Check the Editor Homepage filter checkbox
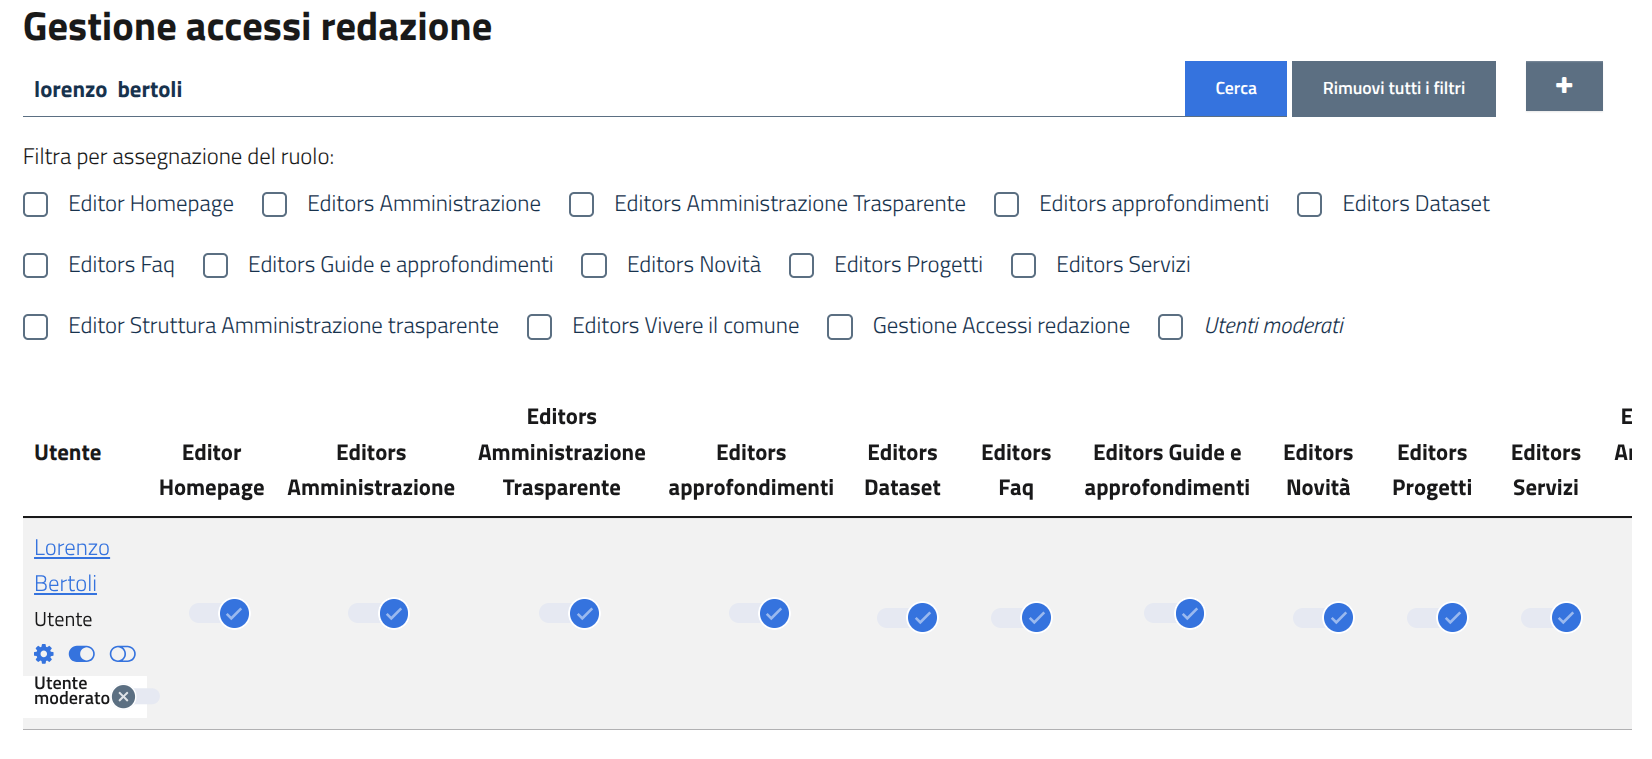This screenshot has width=1652, height=759. click(x=36, y=205)
